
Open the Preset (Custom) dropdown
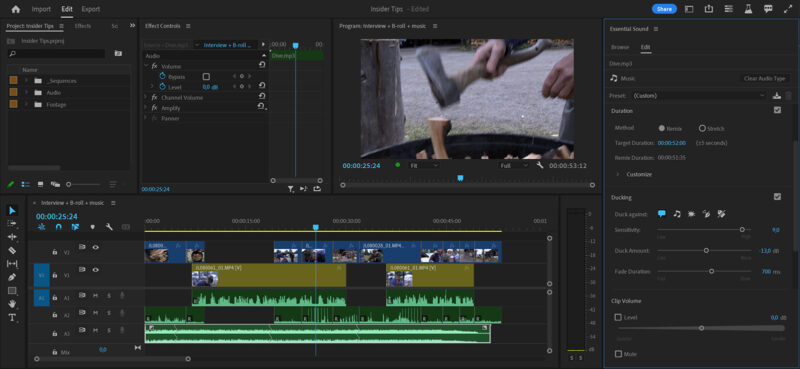pos(699,95)
